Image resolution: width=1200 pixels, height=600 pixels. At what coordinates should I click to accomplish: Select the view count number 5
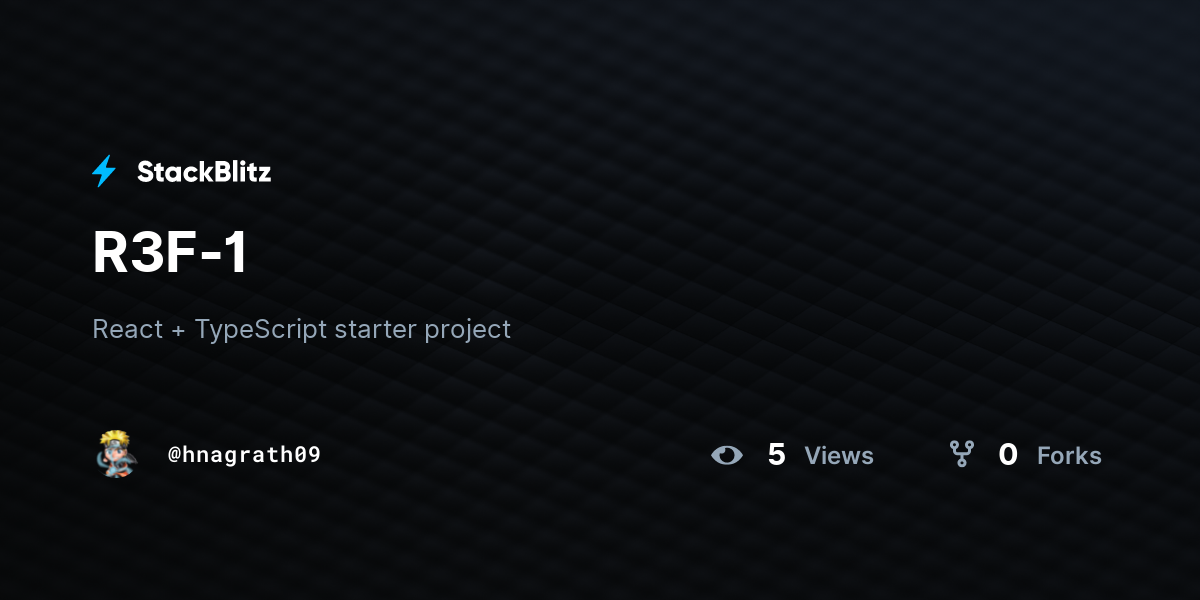[776, 455]
